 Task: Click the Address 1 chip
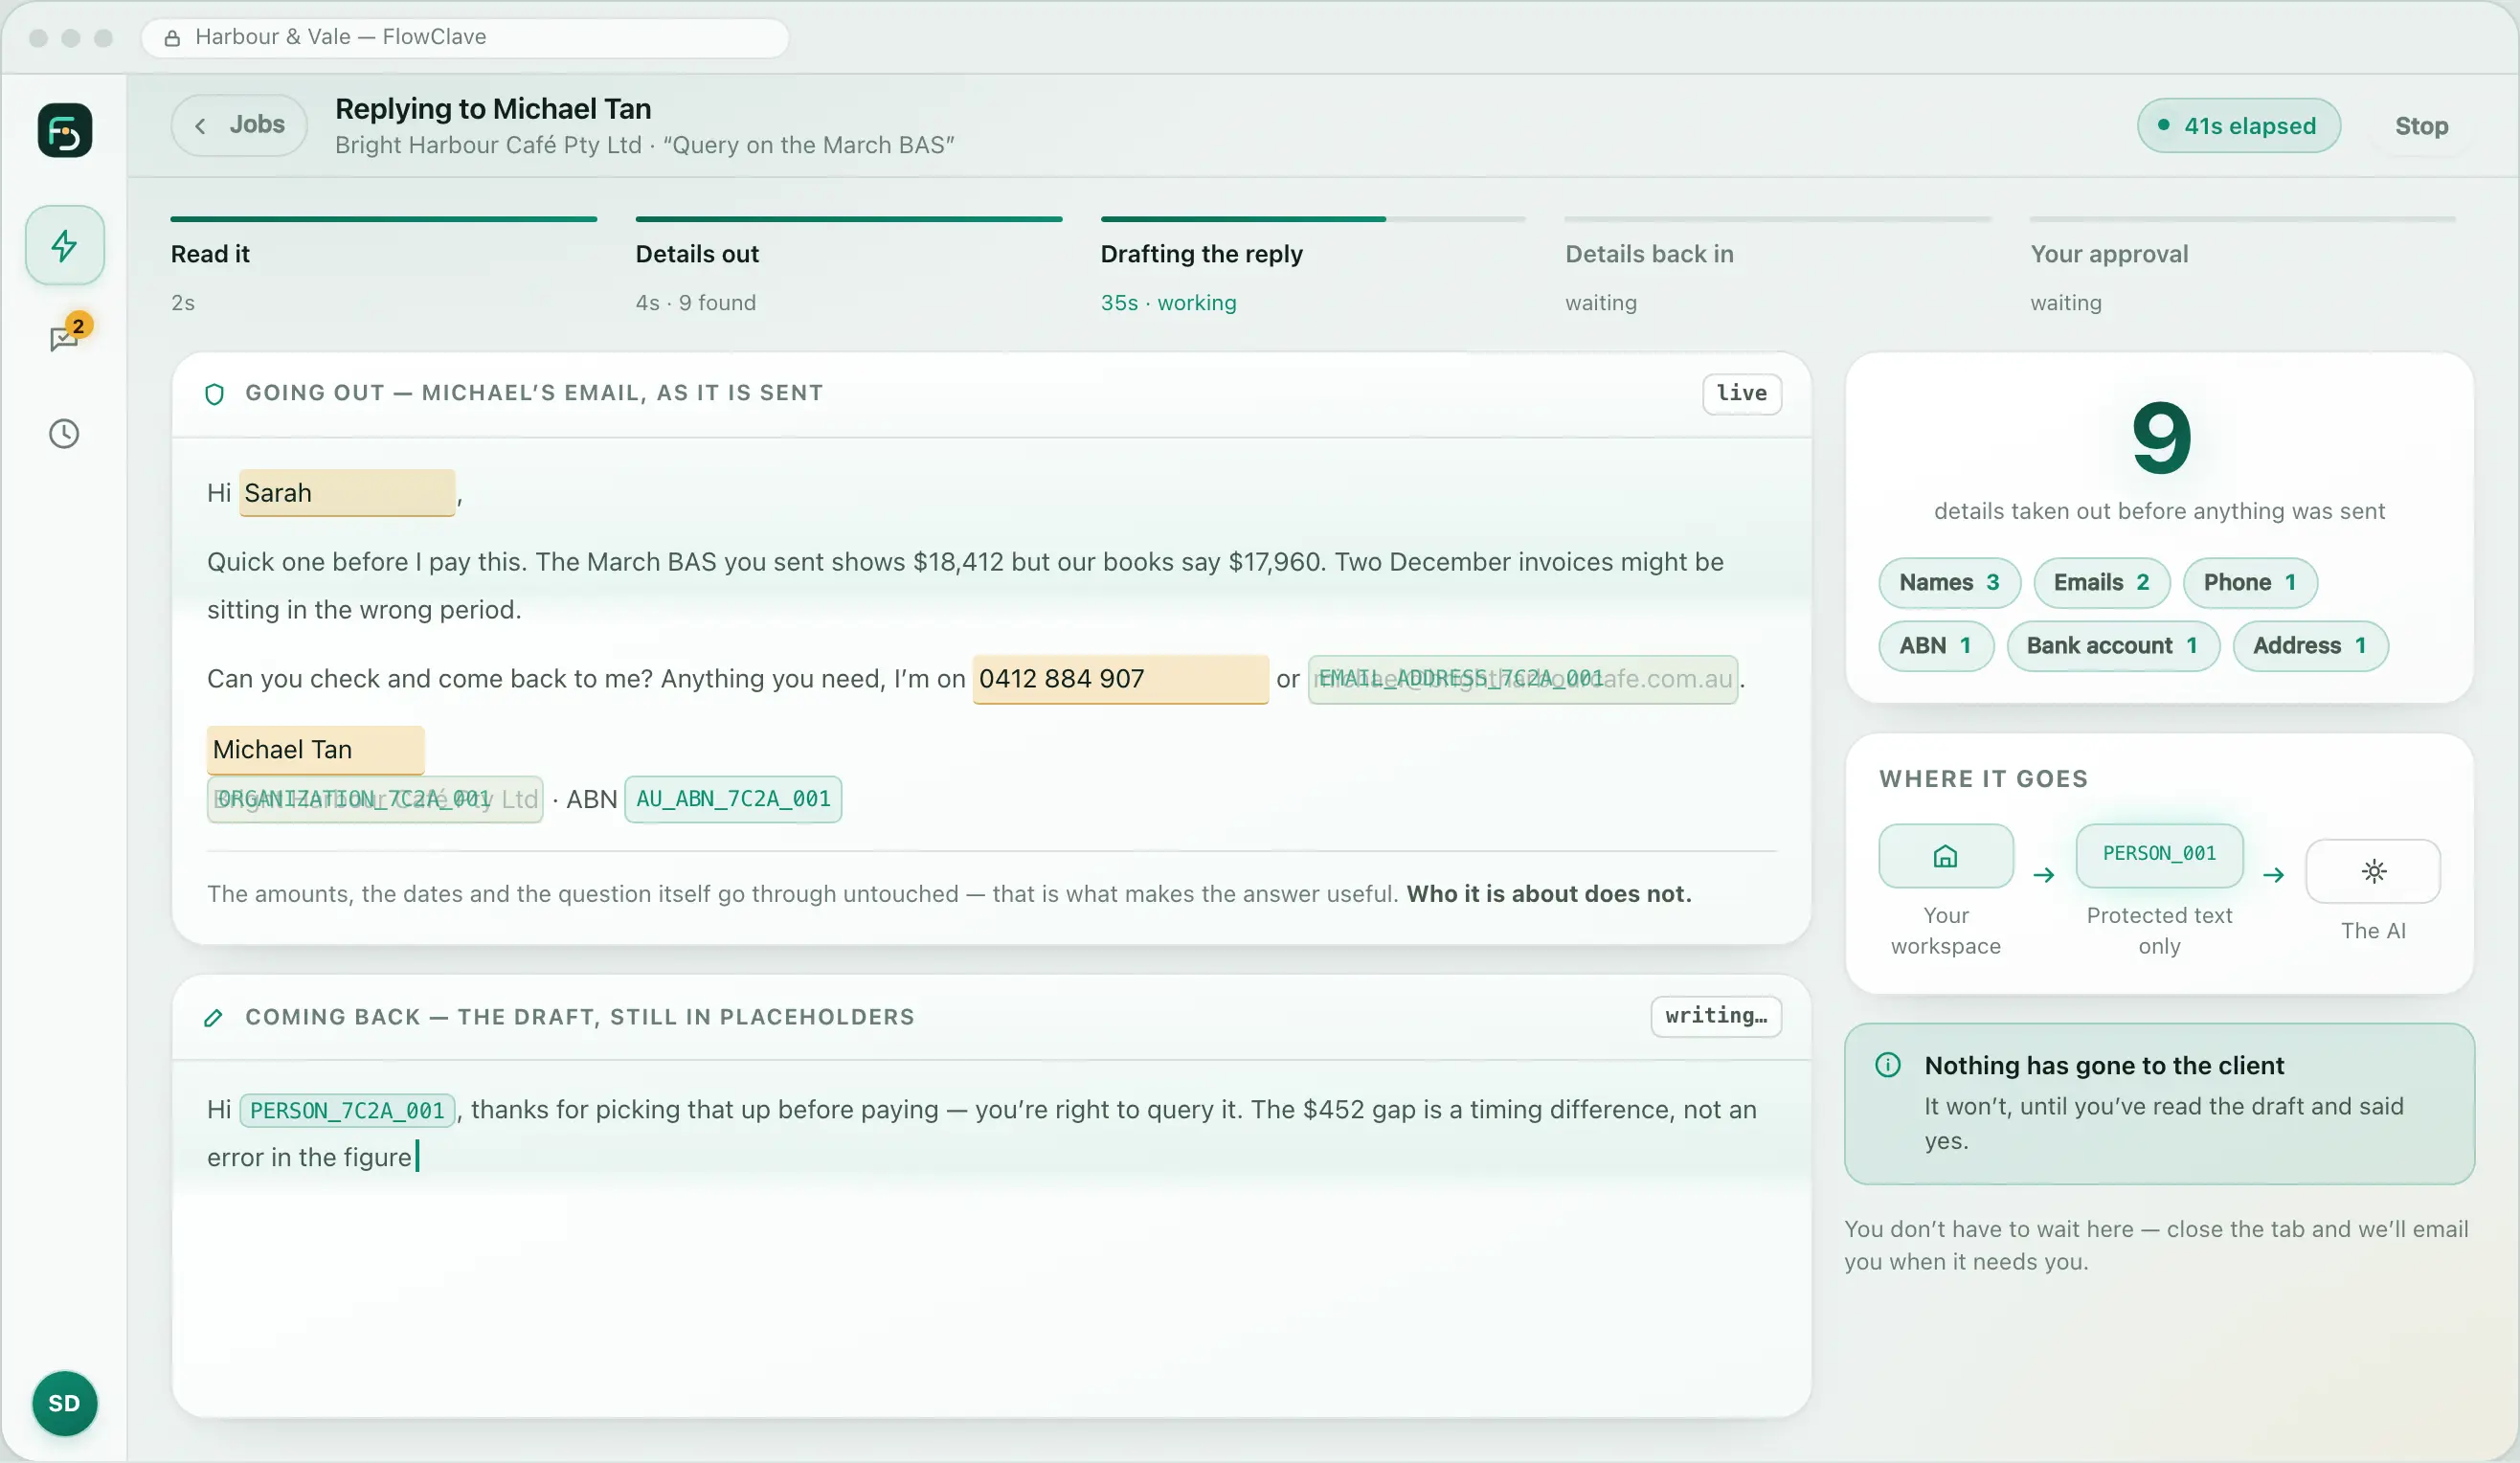point(2309,646)
